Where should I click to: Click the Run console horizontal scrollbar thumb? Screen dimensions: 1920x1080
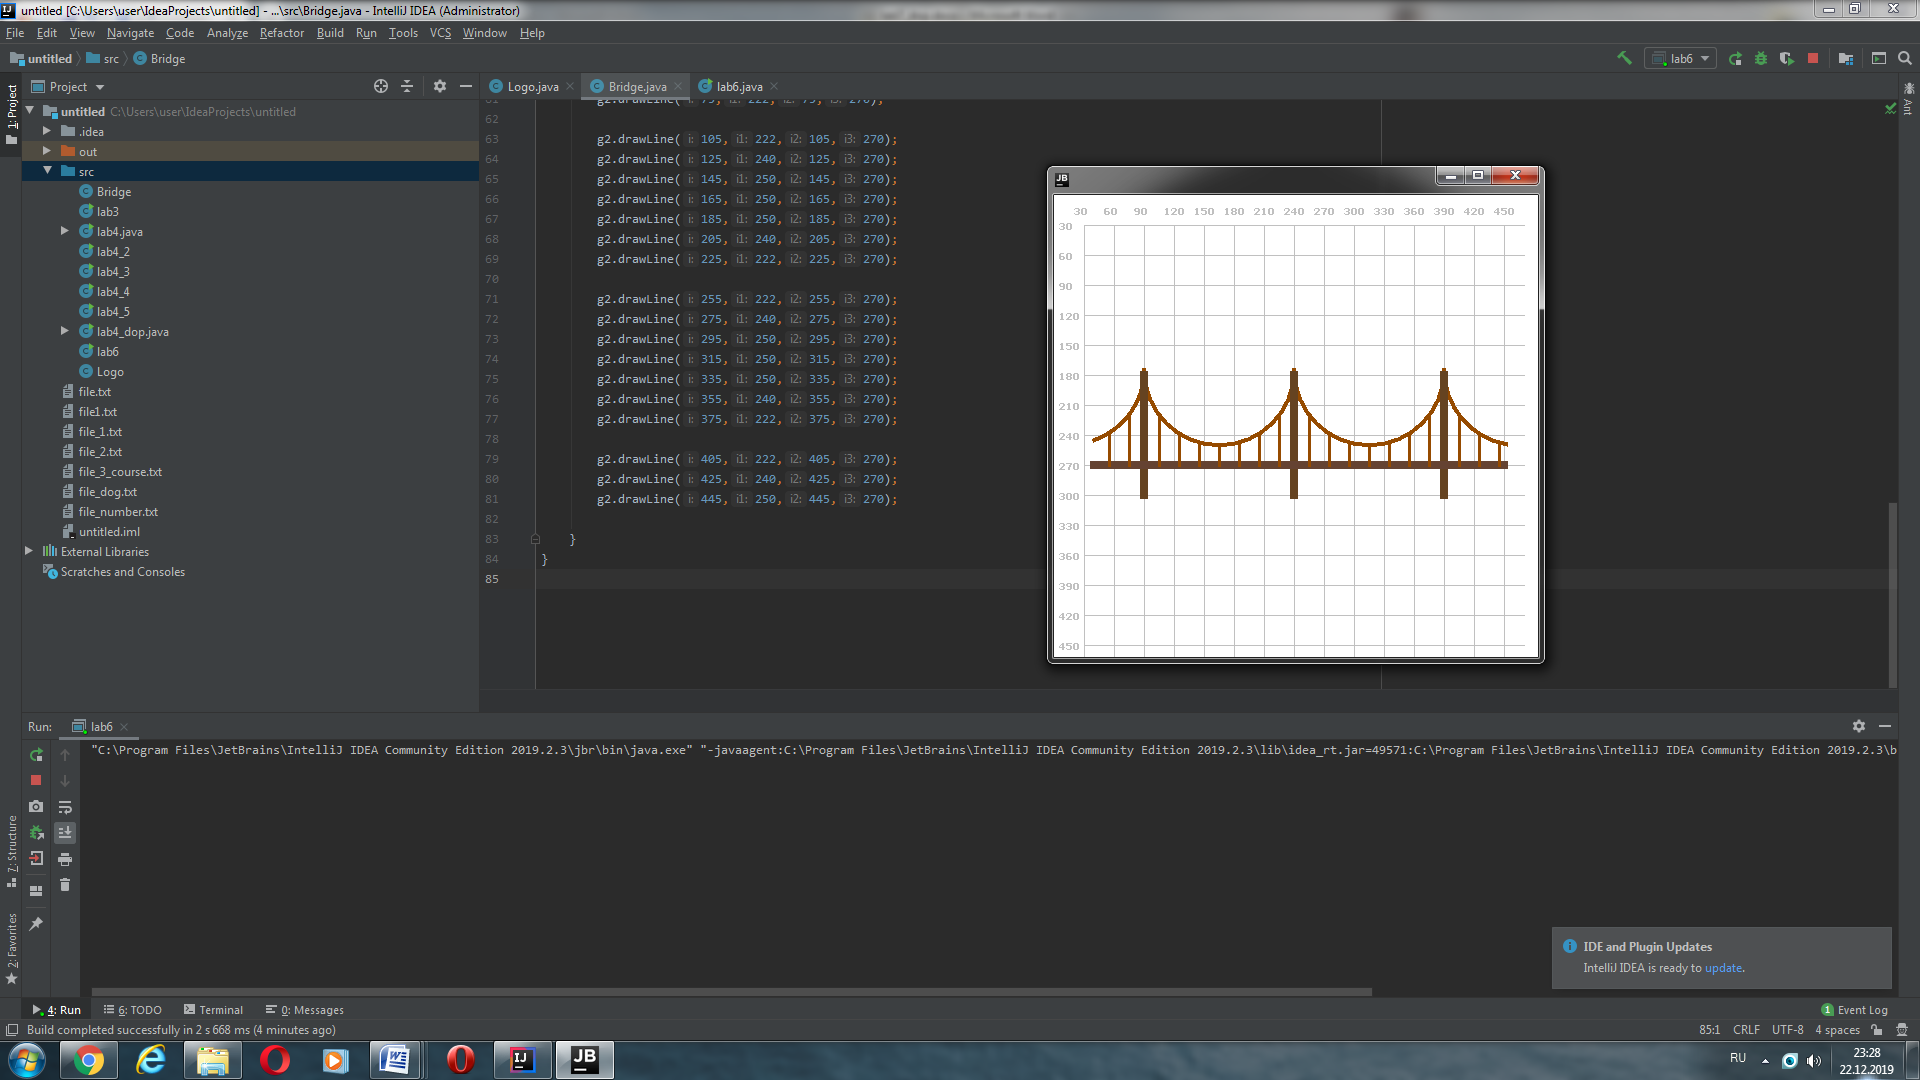730,992
